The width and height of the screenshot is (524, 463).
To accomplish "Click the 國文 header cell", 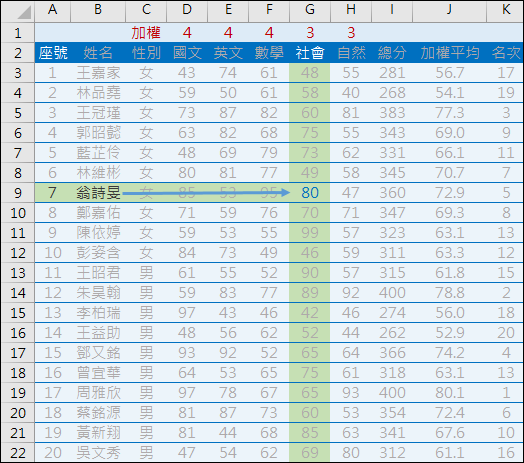I will click(187, 53).
